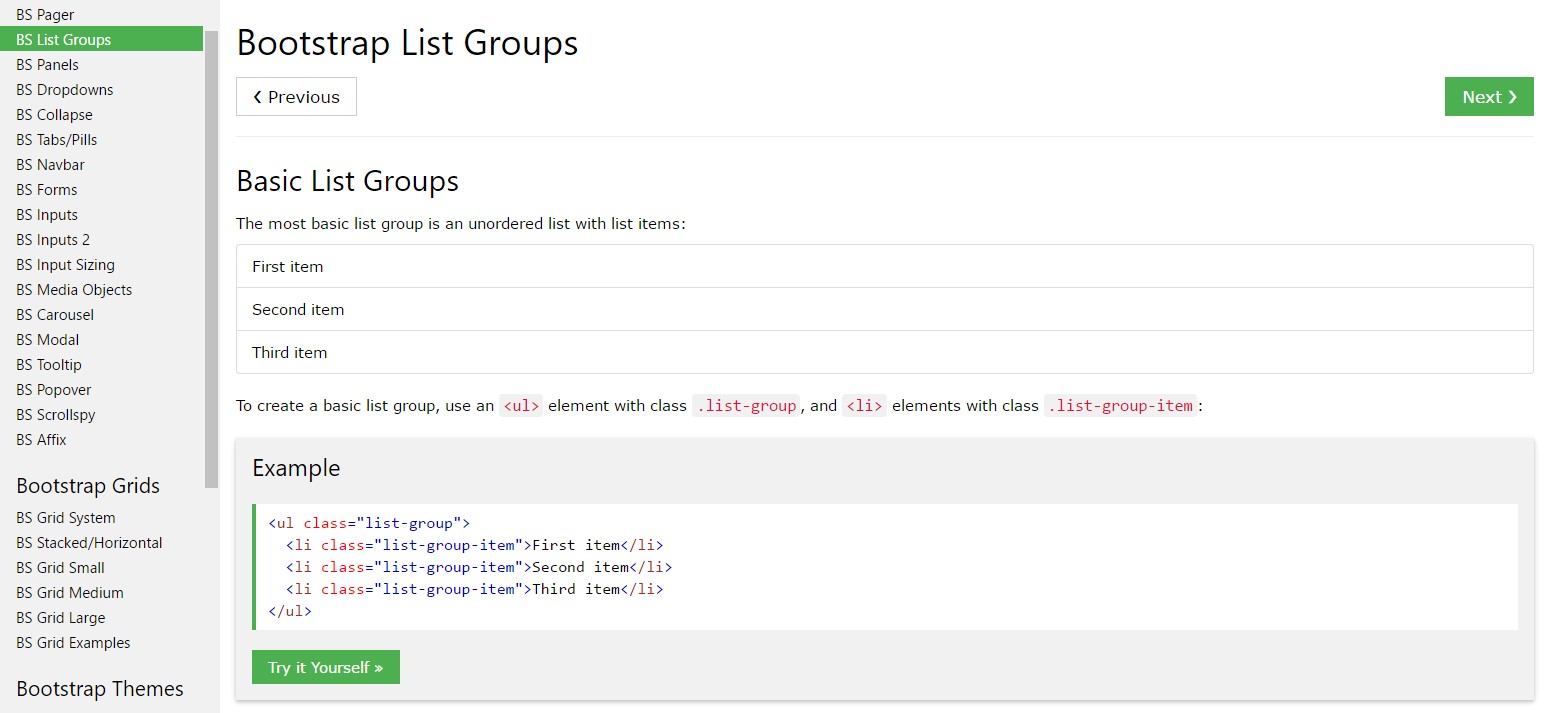Click the Example box heading

pyautogui.click(x=296, y=468)
